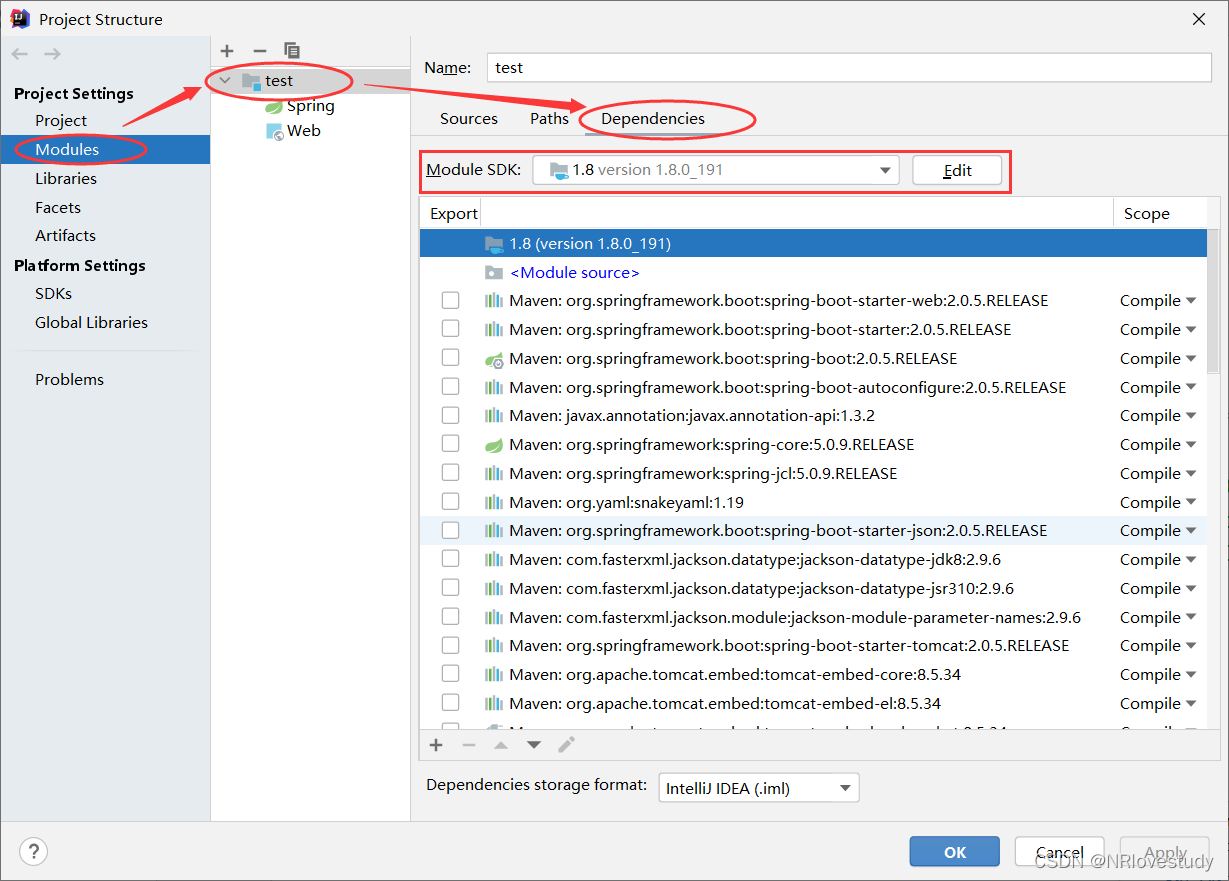Open Global Libraries settings

pyautogui.click(x=91, y=323)
